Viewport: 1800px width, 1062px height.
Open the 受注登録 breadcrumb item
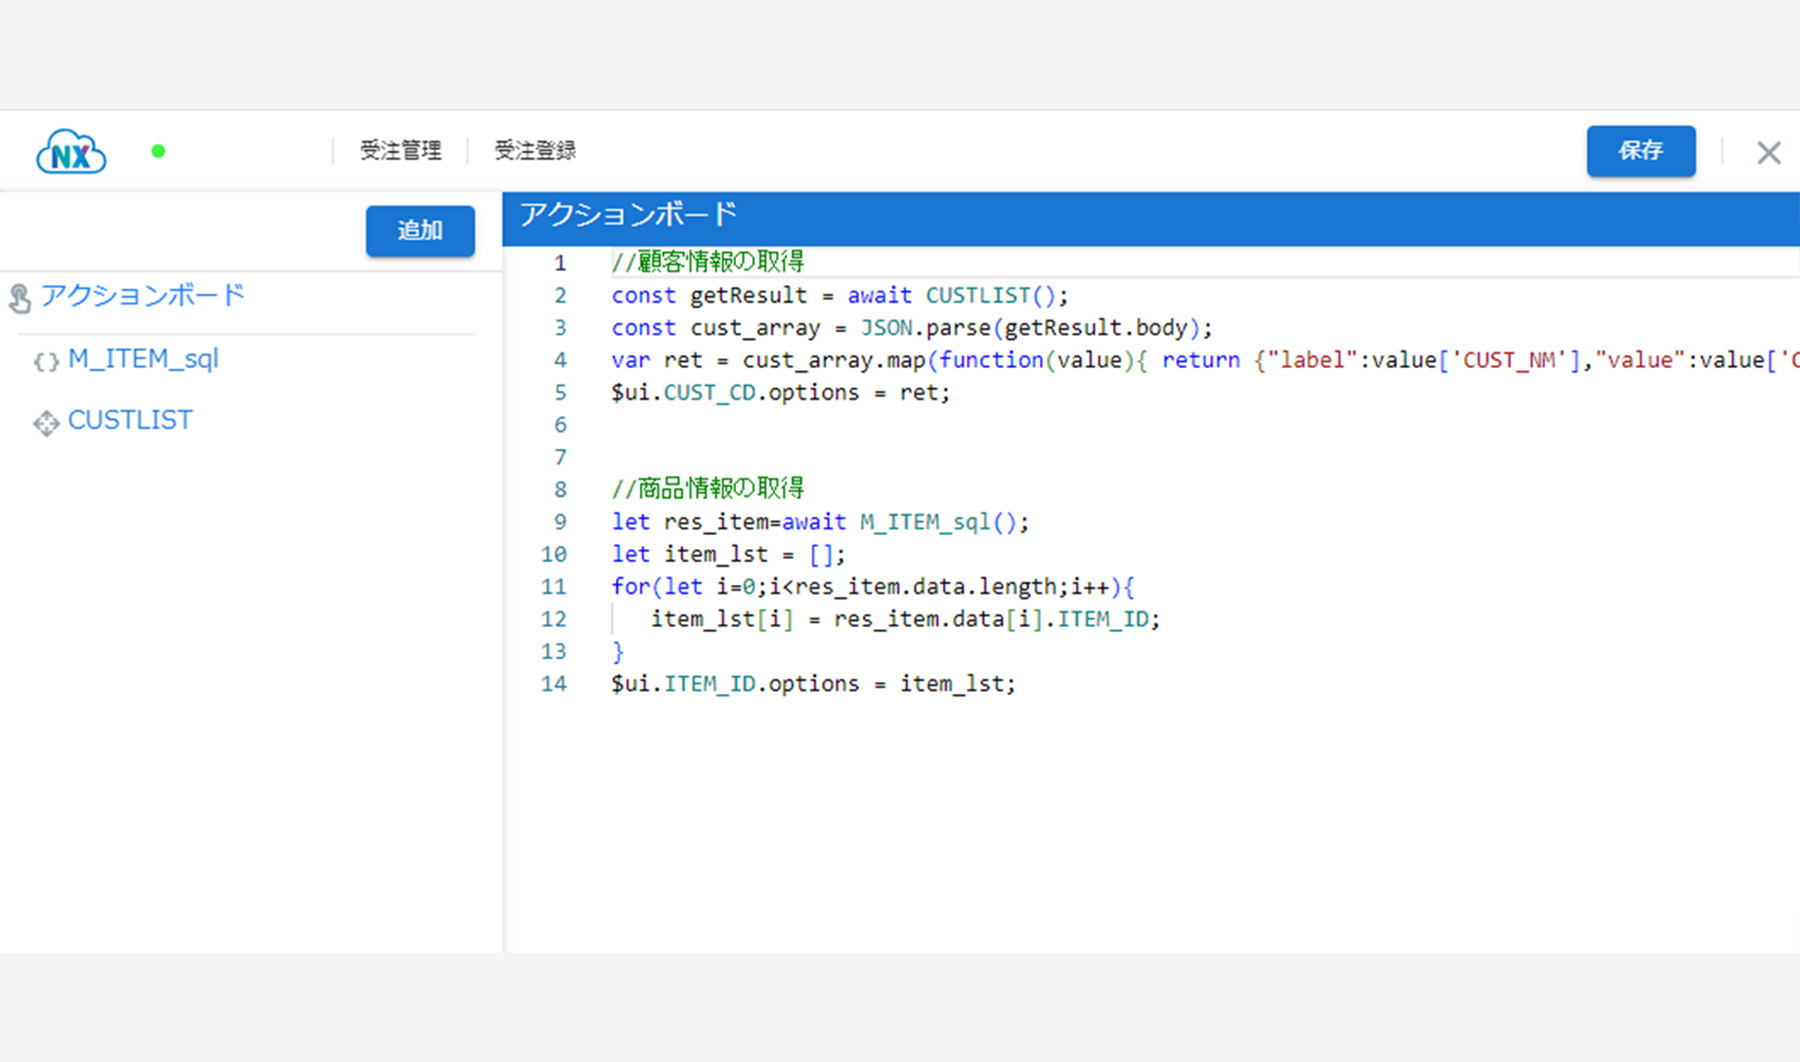535,151
